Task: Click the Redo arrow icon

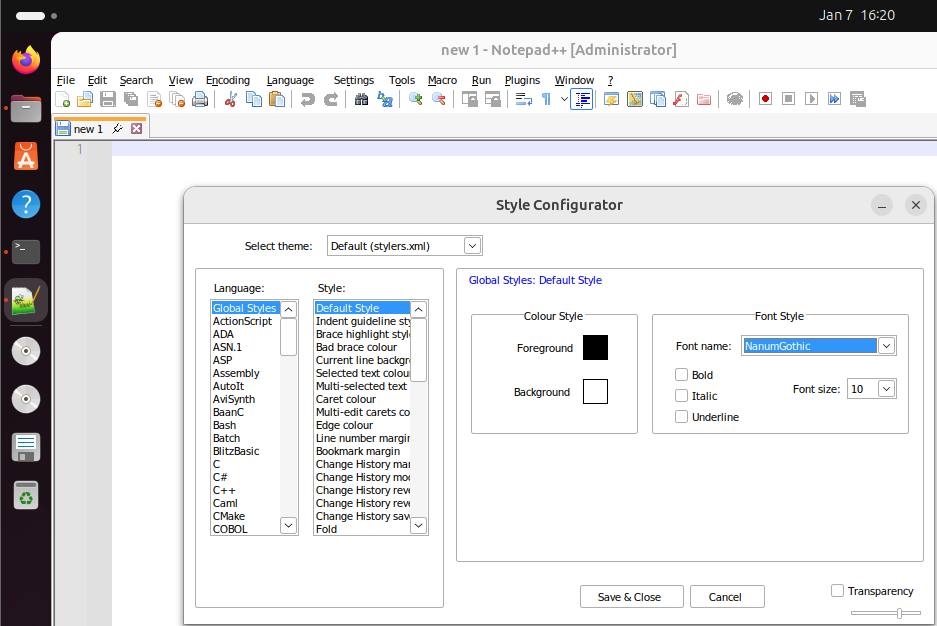Action: point(330,99)
